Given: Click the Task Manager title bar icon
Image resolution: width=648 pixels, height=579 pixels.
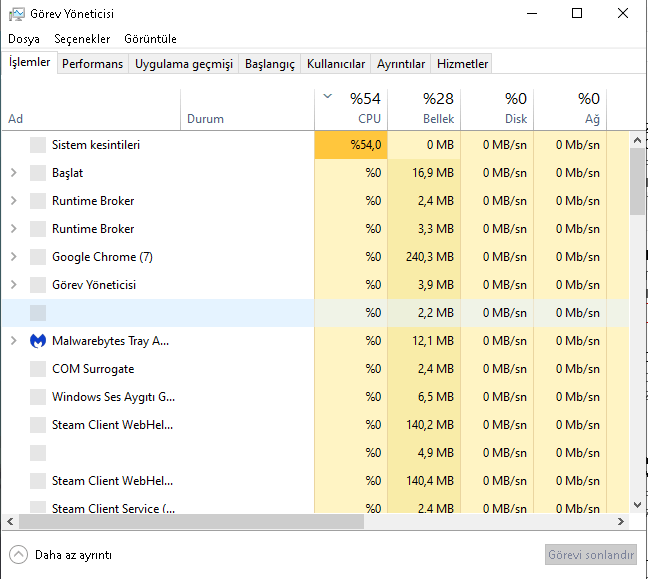Looking at the screenshot, I should [x=15, y=14].
